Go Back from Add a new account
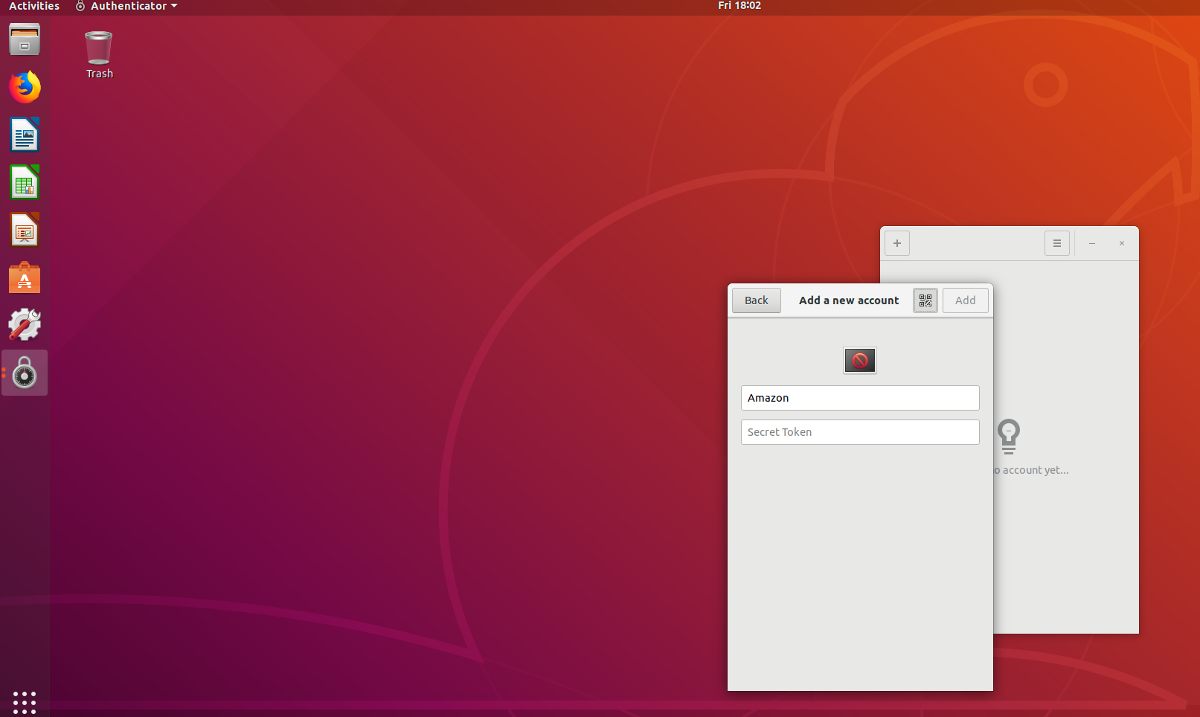Image resolution: width=1200 pixels, height=717 pixels. (x=756, y=300)
